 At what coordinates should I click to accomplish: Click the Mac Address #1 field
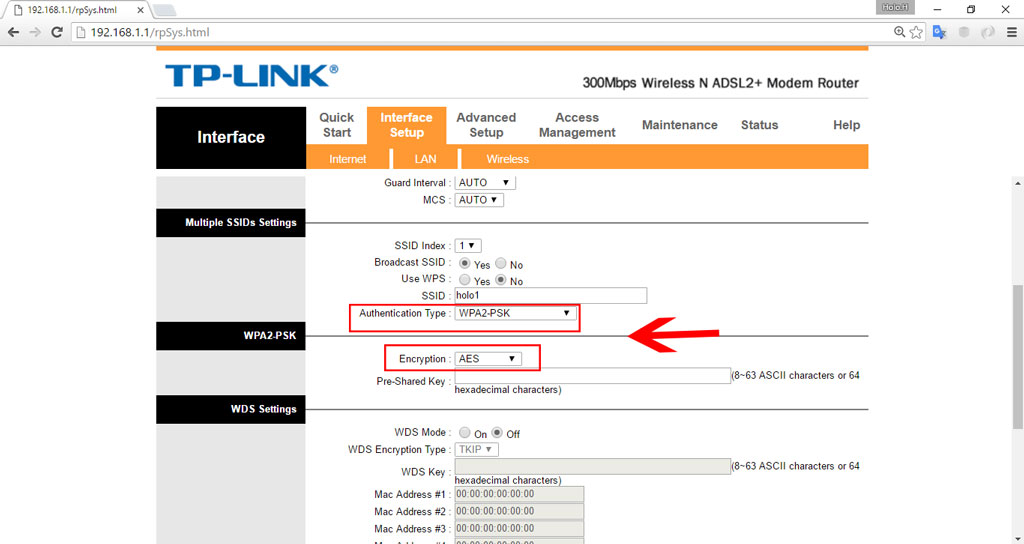[x=519, y=494]
